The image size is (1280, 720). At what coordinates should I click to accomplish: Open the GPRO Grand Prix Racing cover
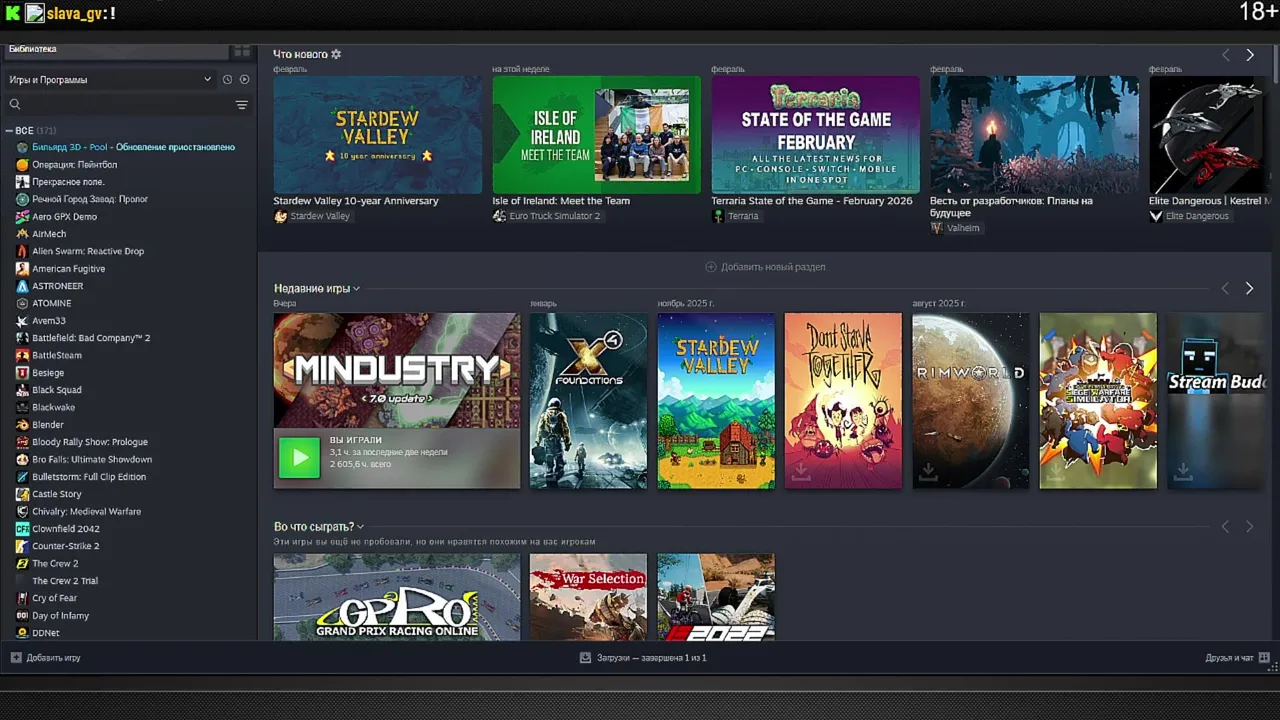coord(397,597)
